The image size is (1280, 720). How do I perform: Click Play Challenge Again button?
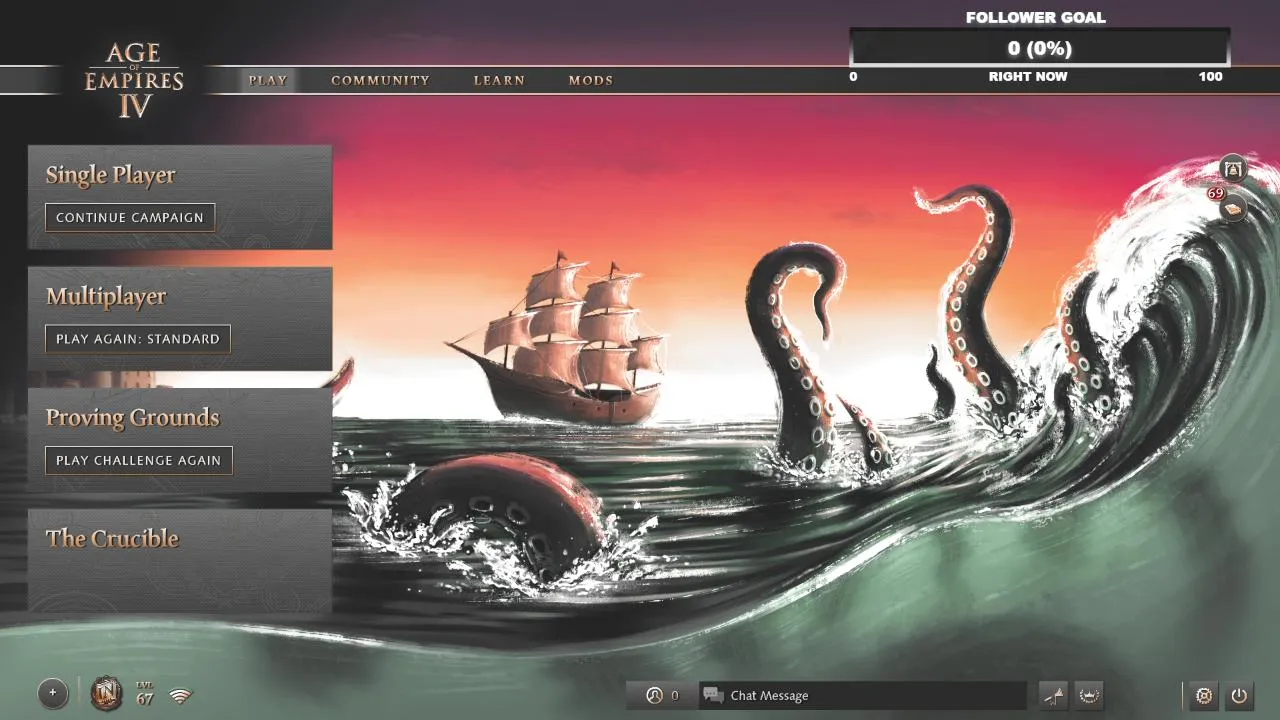coord(139,460)
